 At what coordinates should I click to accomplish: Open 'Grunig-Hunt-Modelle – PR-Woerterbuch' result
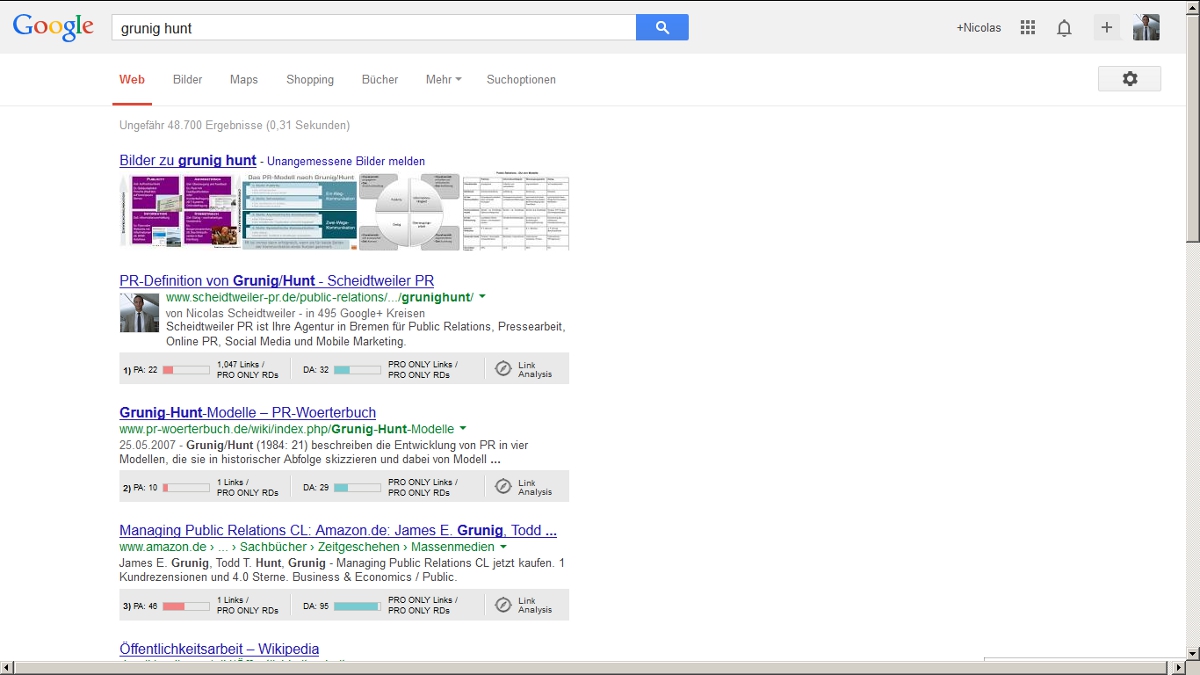(248, 413)
